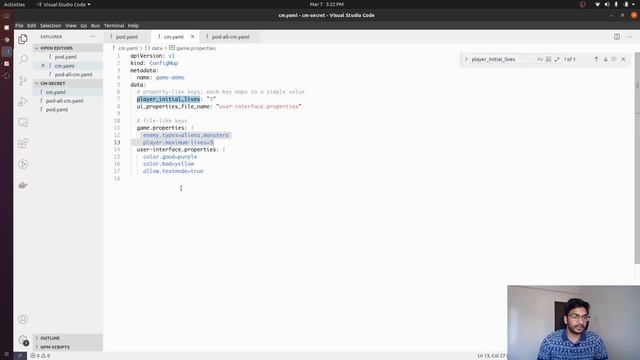Screen dimensions: 640x360
Task: Go to previous match in find widget
Action: (596, 59)
